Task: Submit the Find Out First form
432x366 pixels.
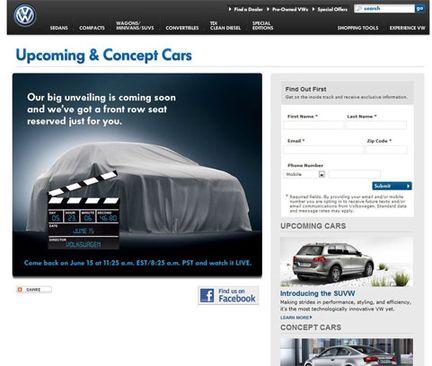Action: pyautogui.click(x=392, y=186)
